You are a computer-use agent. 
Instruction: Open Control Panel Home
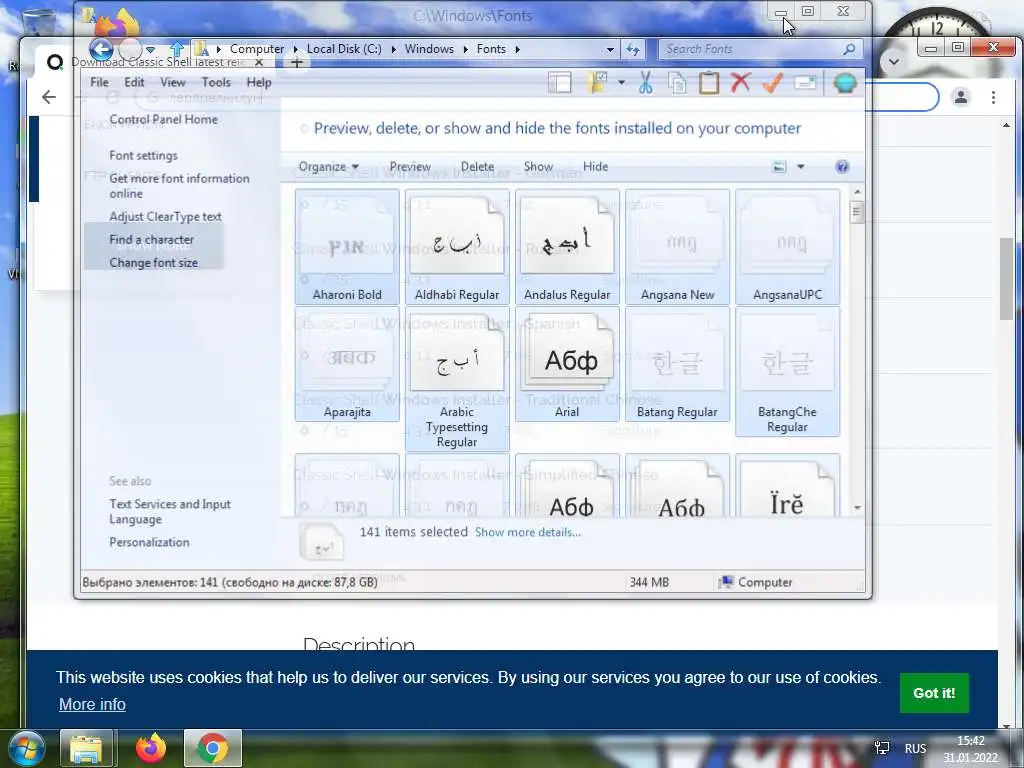(163, 119)
